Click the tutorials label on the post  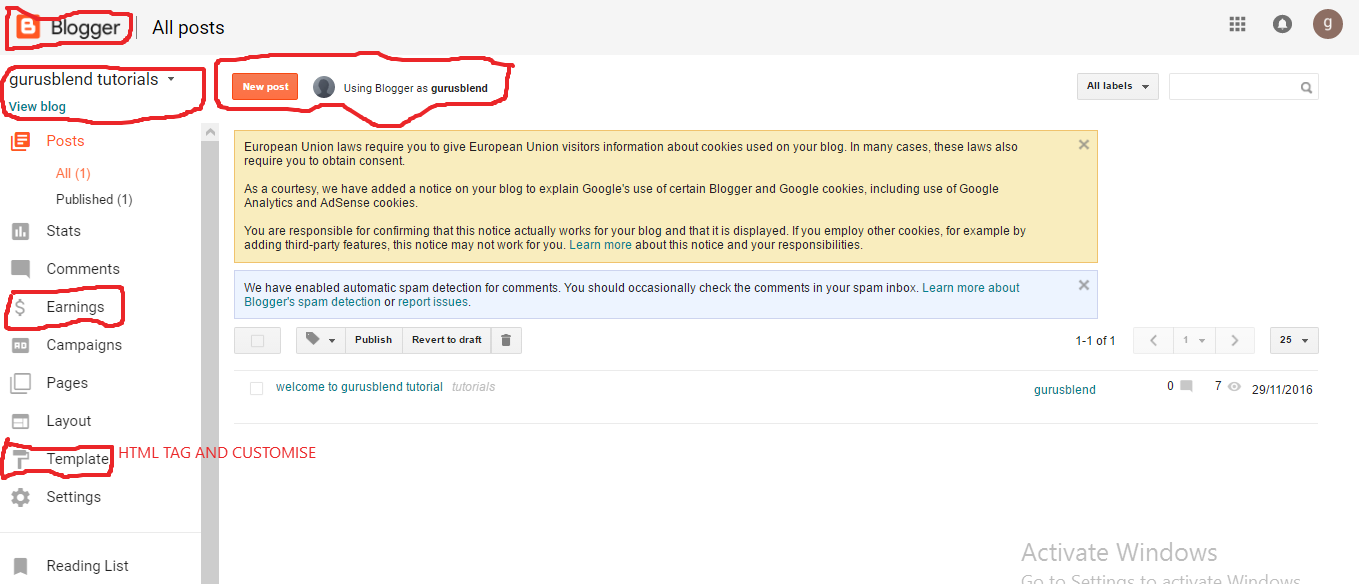tap(473, 387)
